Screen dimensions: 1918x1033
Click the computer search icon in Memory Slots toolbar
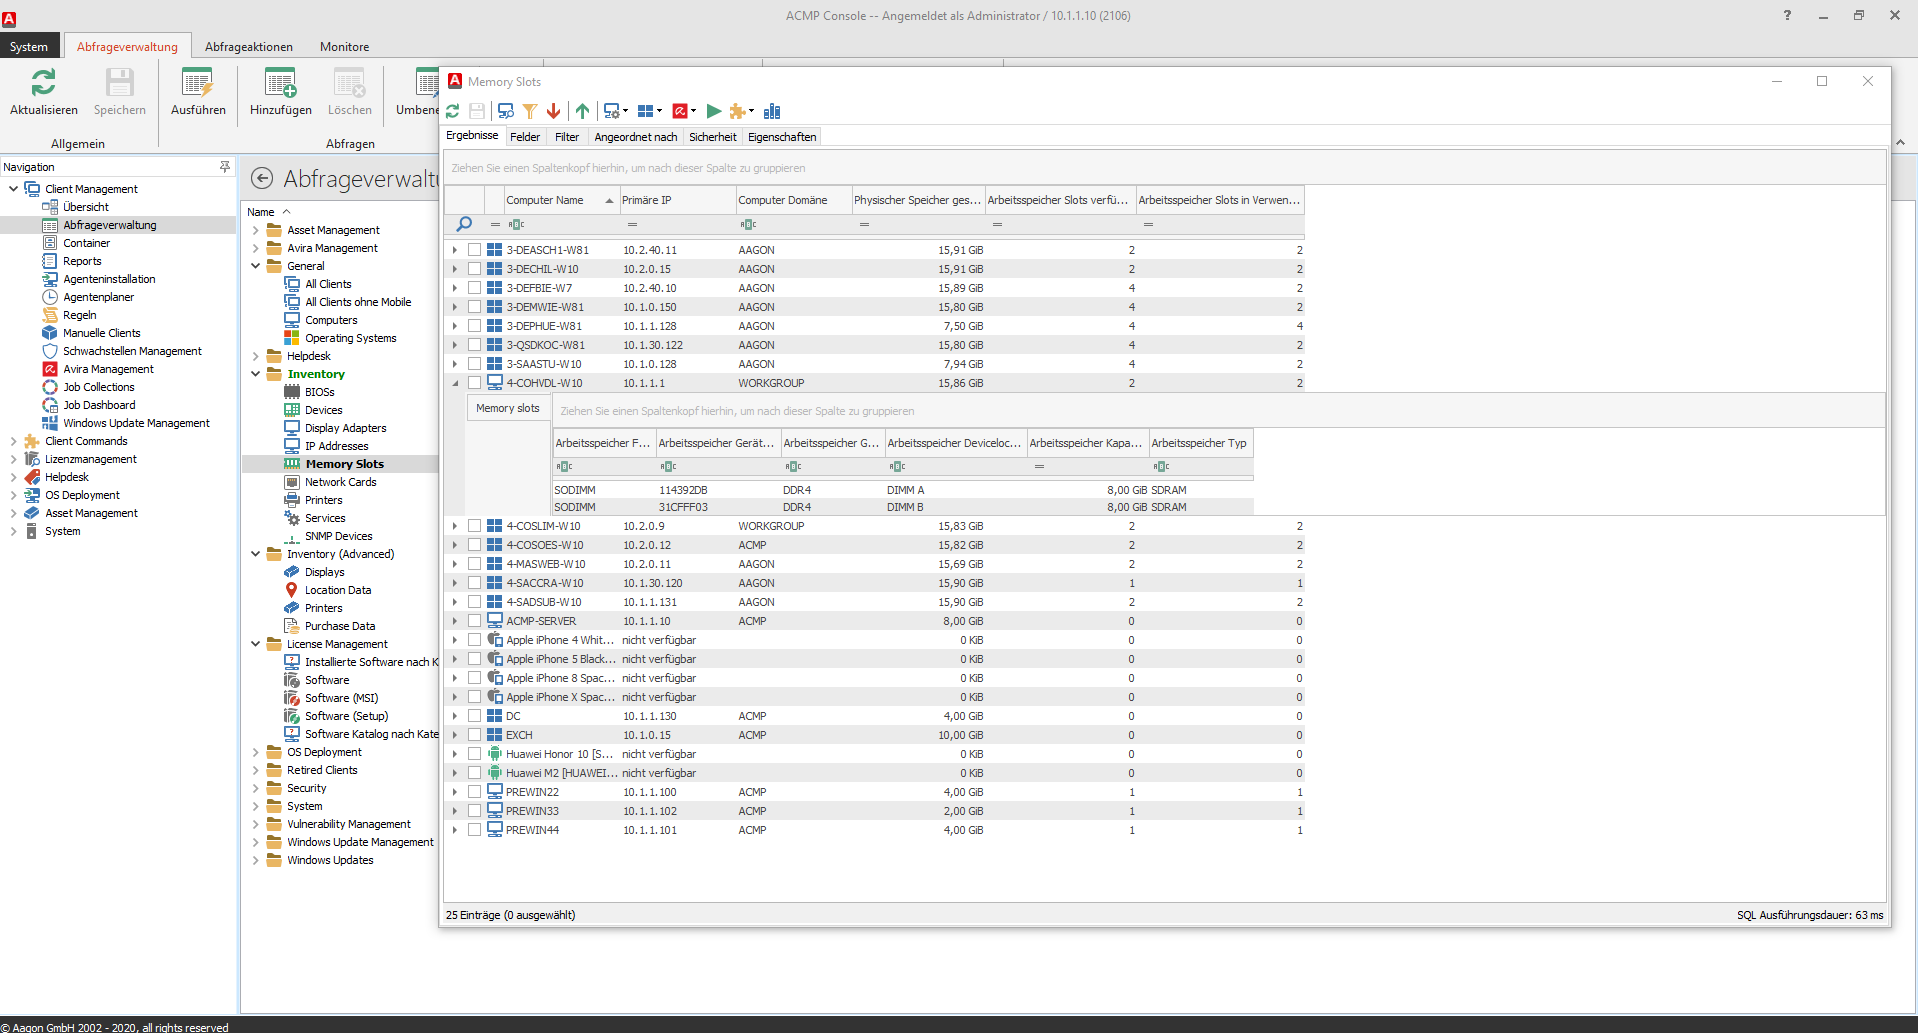506,111
